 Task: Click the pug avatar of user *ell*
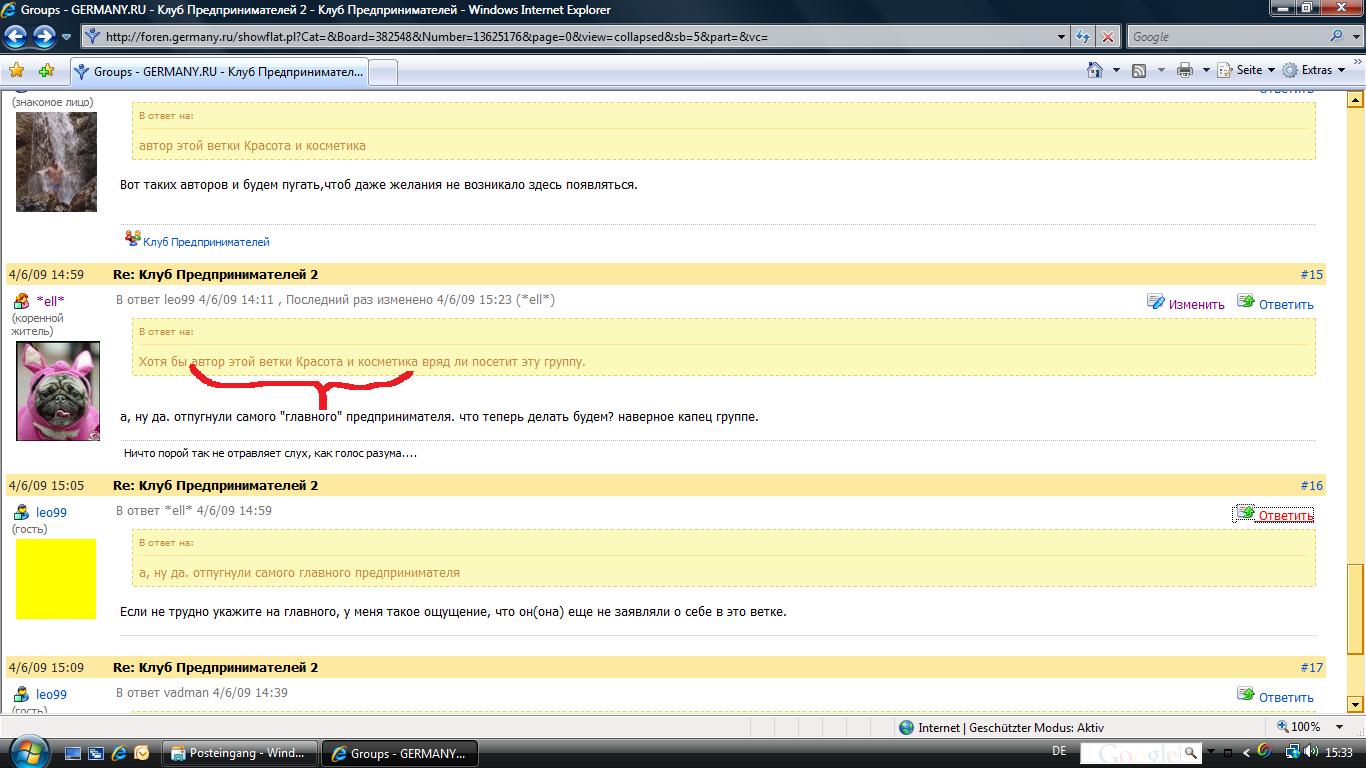click(x=58, y=391)
